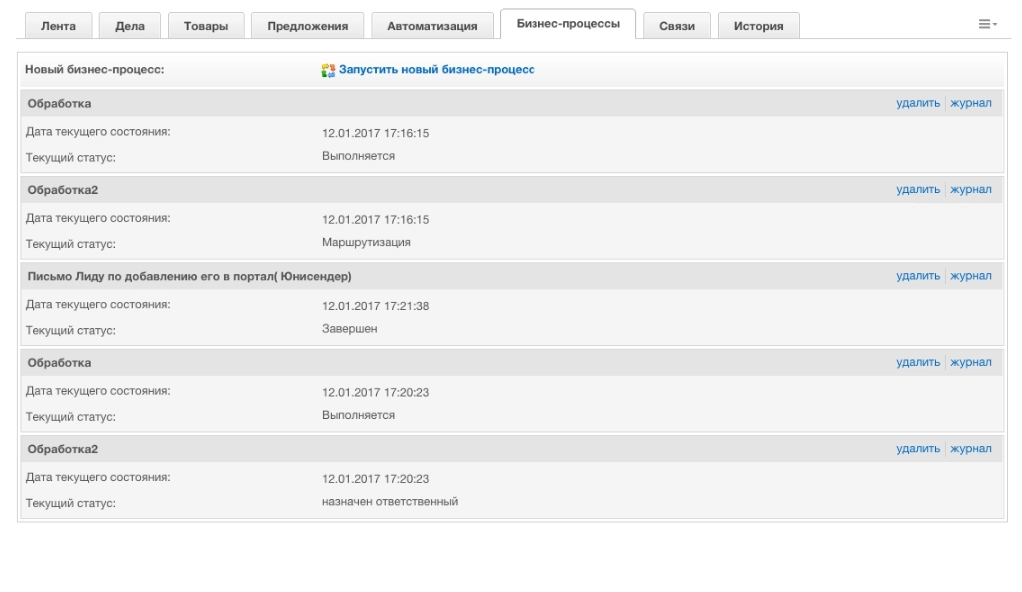The image size is (1022, 592).
Task: Delete the Обработка process dated 17:16:15
Action: click(x=917, y=103)
